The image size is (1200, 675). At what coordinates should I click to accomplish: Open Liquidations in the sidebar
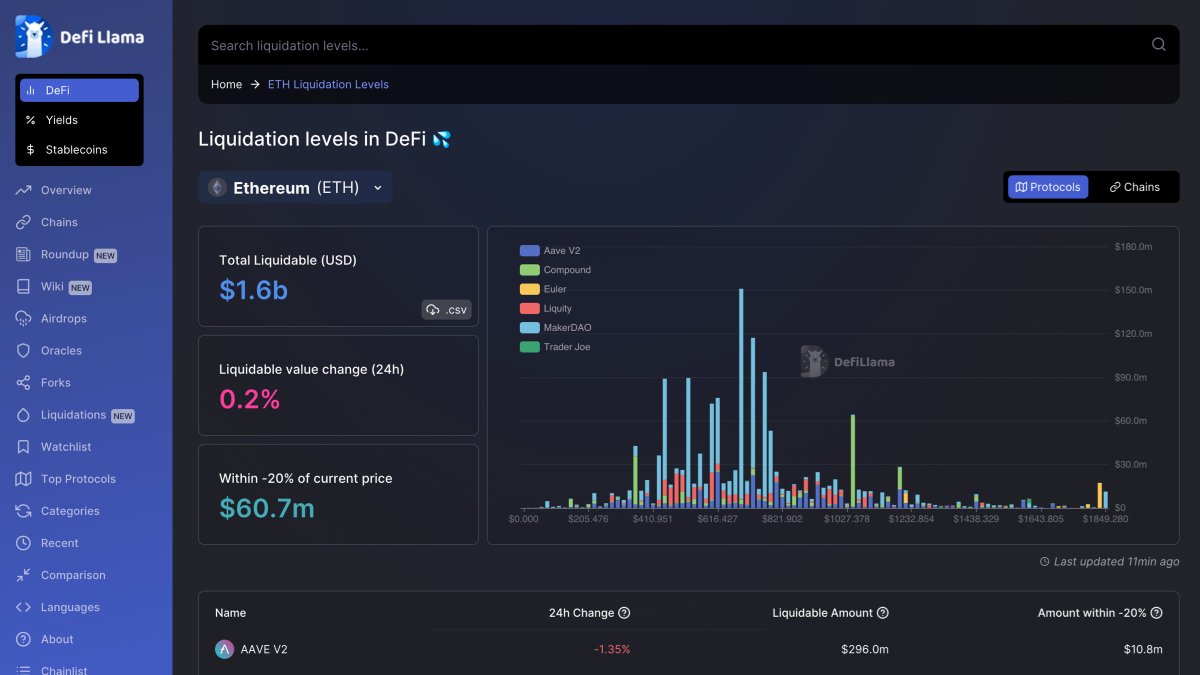point(74,414)
